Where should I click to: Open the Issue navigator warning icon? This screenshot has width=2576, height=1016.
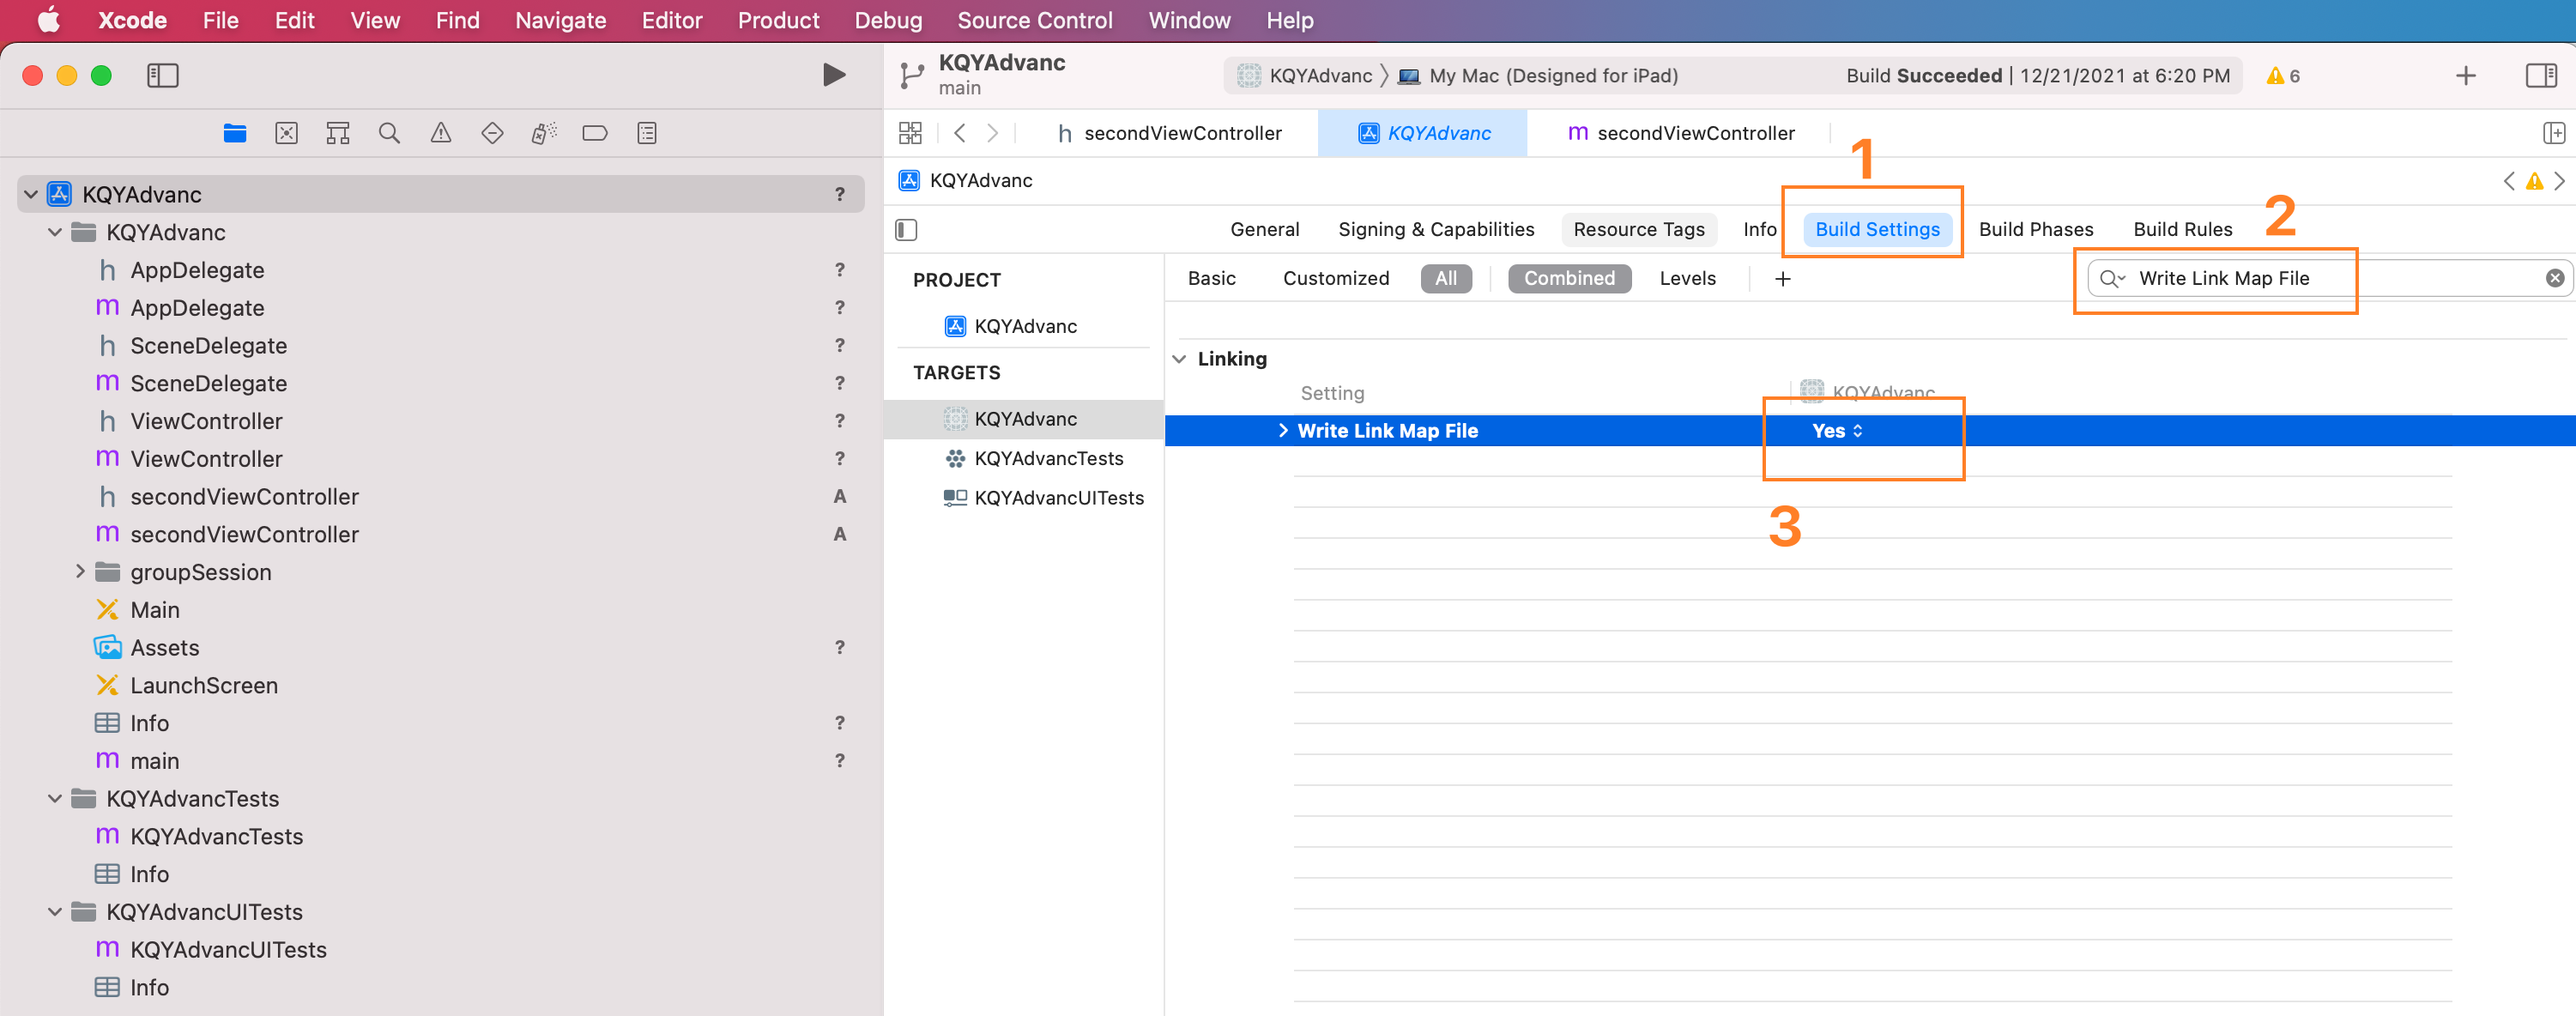coord(441,133)
